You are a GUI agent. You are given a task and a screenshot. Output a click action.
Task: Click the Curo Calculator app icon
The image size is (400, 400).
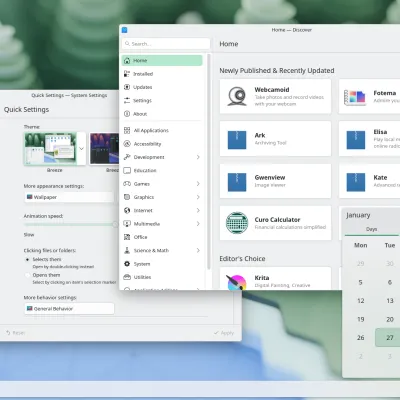coord(237,223)
